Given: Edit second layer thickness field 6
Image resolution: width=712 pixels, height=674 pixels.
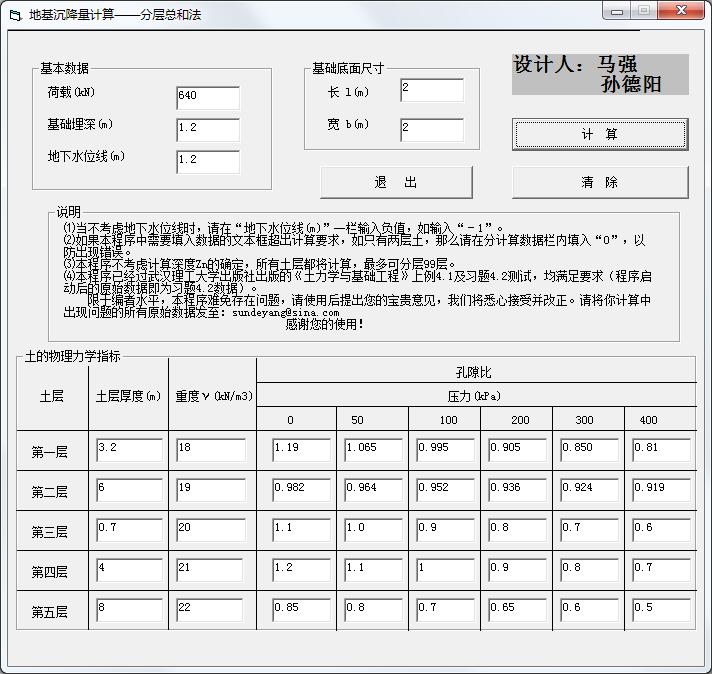Looking at the screenshot, I should click(x=129, y=490).
